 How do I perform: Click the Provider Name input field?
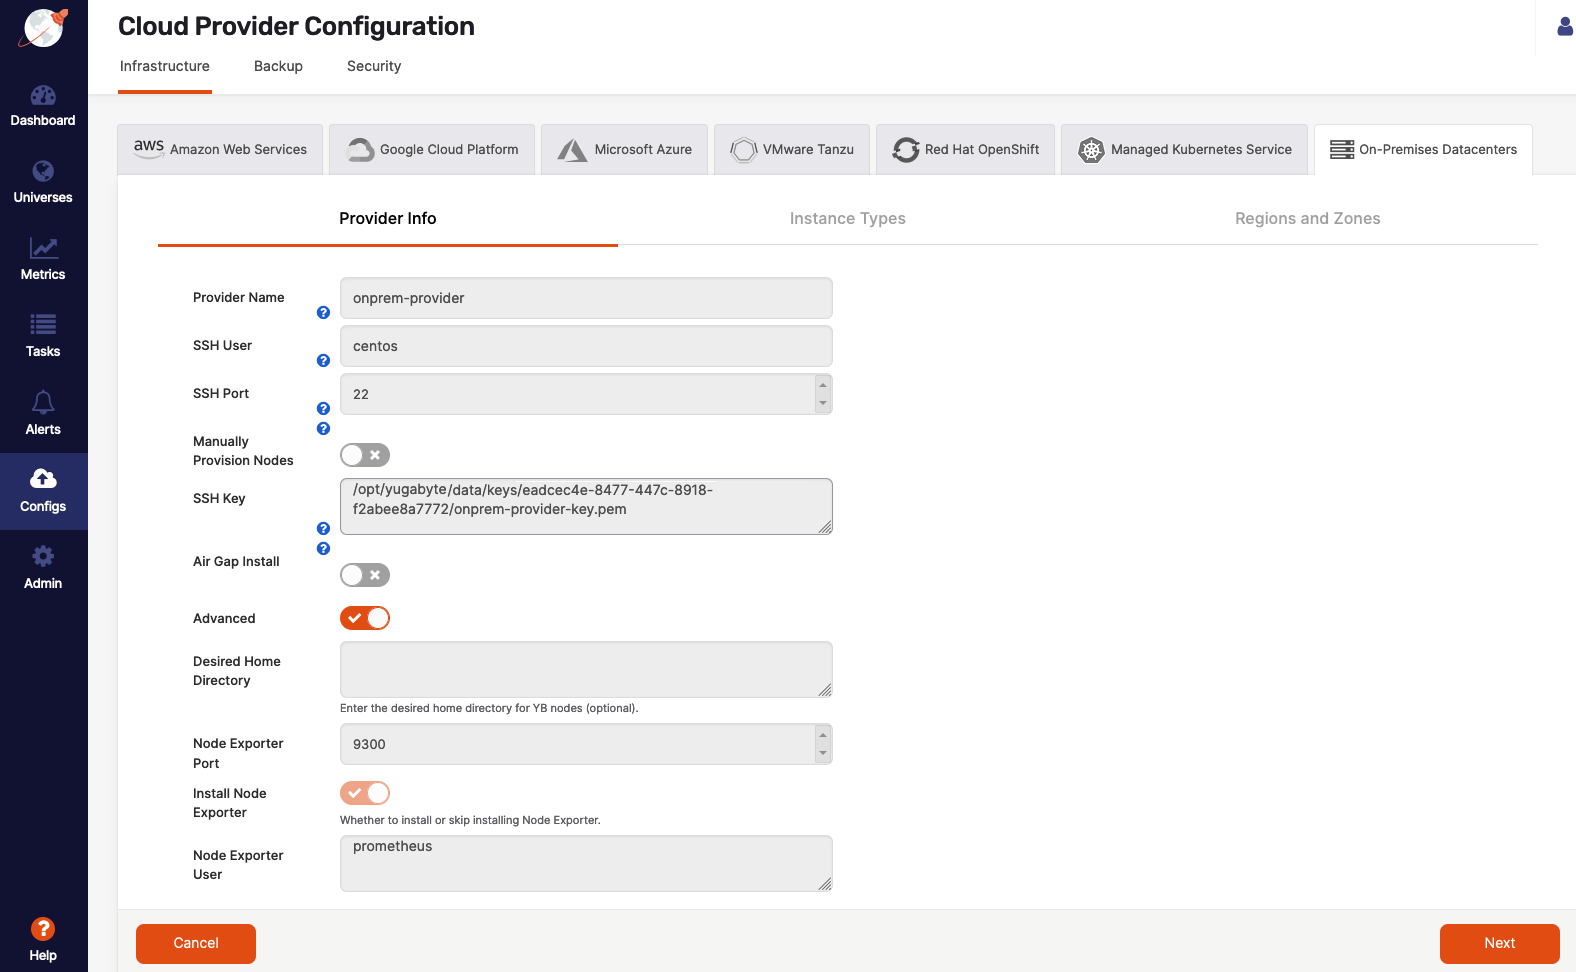[x=586, y=298]
